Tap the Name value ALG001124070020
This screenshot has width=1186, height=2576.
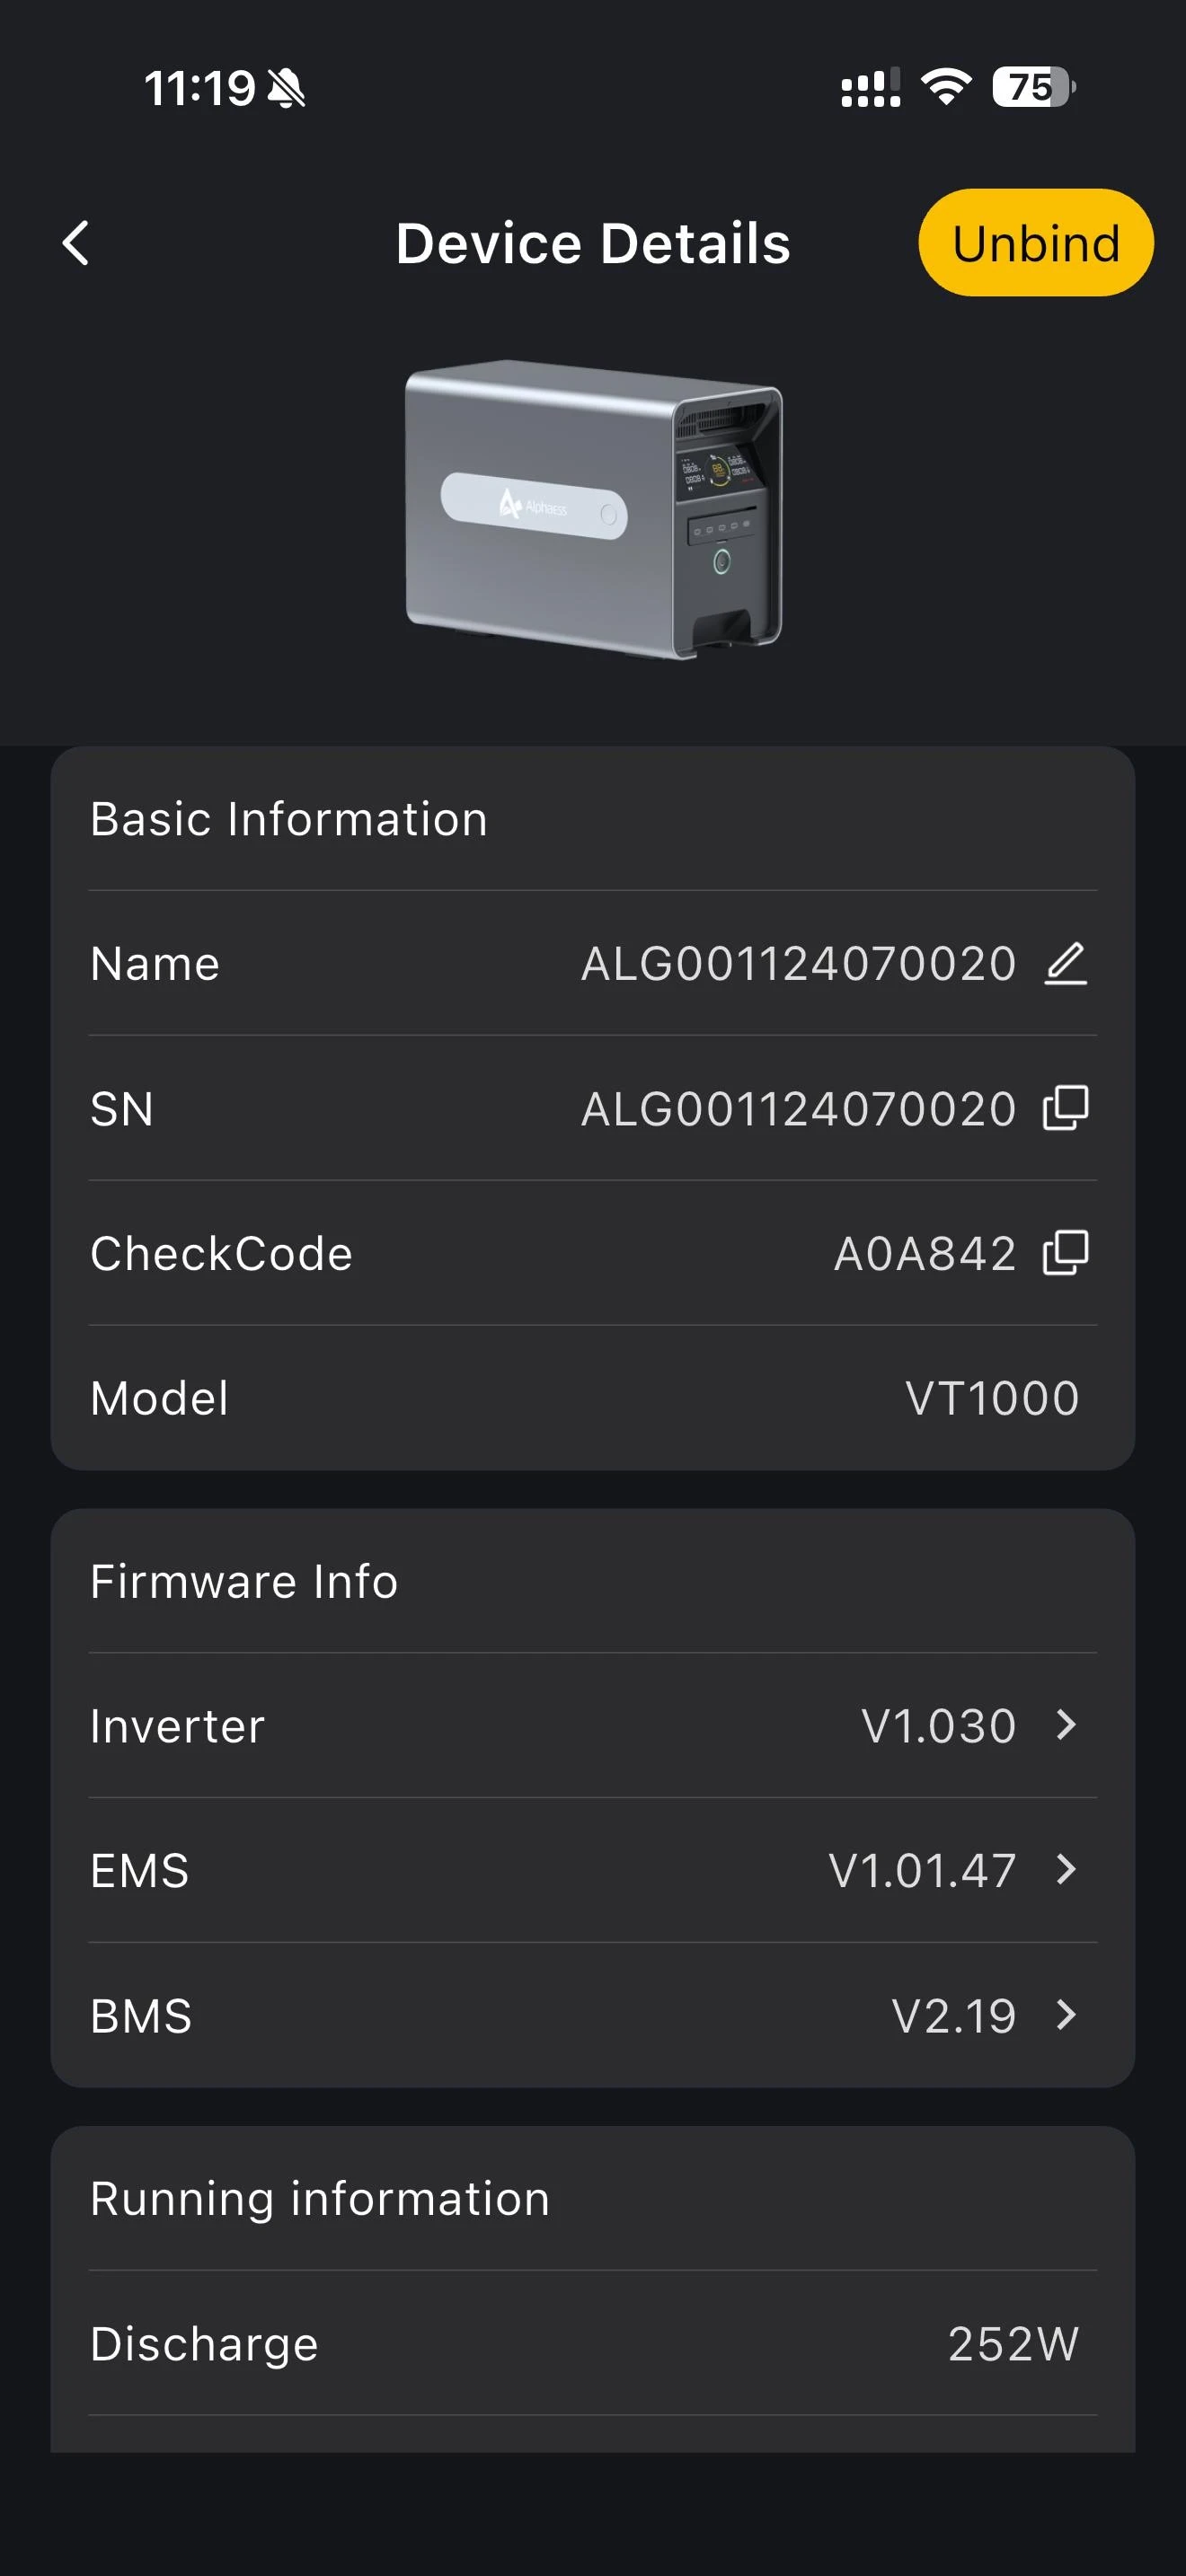tap(798, 964)
